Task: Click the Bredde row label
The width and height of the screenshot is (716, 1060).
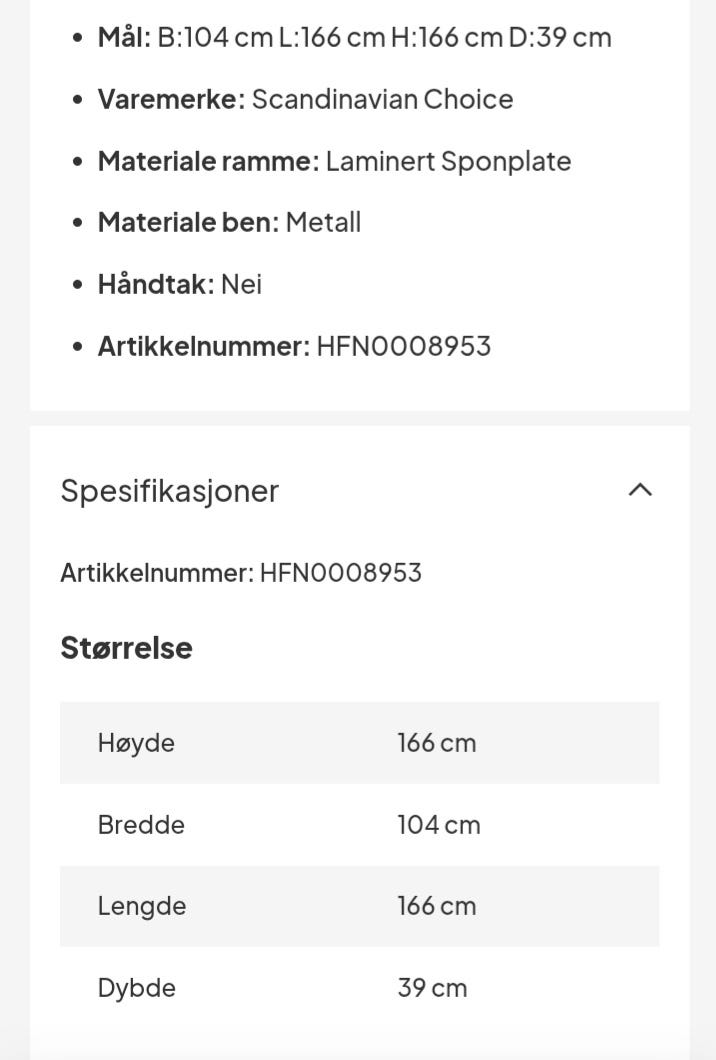Action: [x=141, y=825]
